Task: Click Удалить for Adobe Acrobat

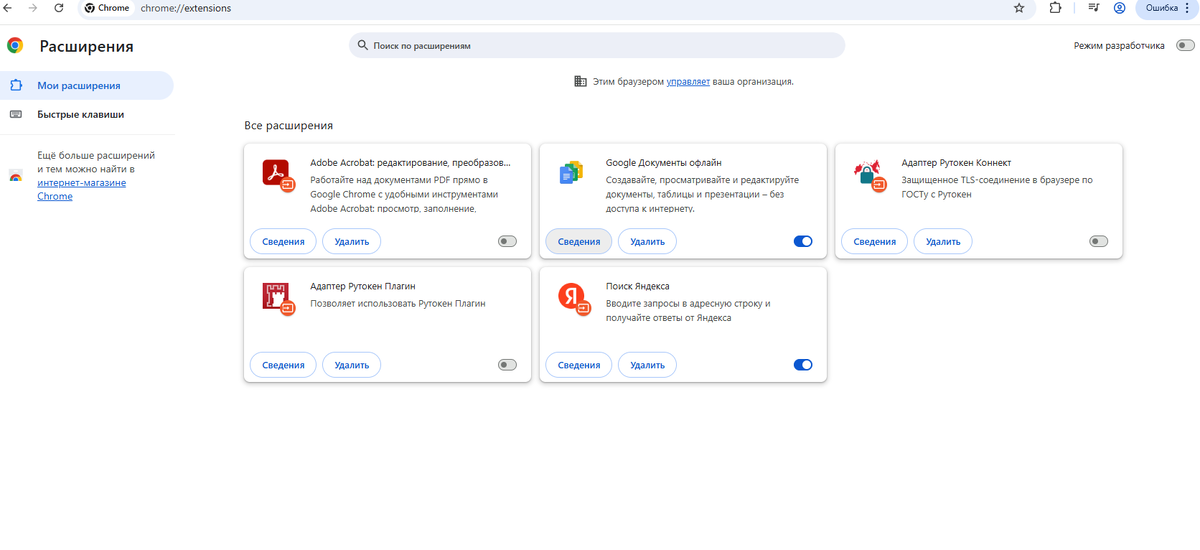Action: click(x=352, y=241)
